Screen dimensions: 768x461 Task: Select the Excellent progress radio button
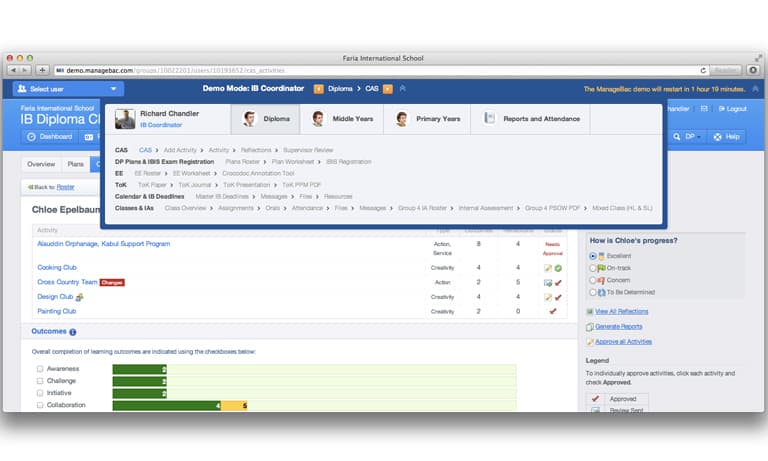click(x=593, y=256)
